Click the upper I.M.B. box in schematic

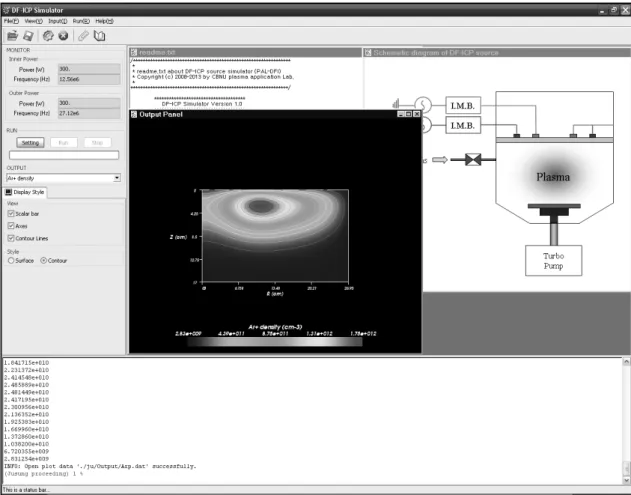tap(463, 106)
